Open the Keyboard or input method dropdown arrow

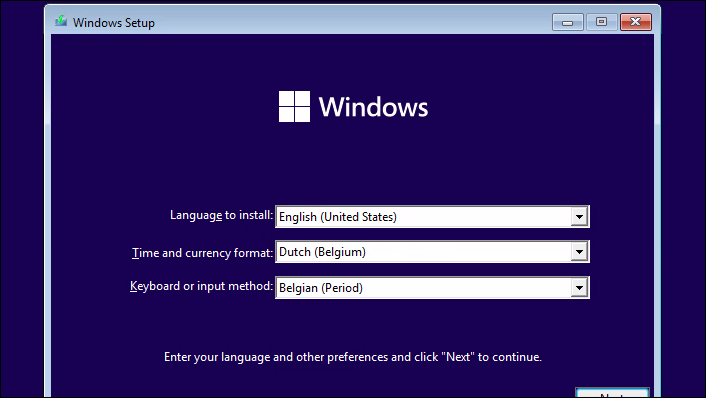coord(579,288)
